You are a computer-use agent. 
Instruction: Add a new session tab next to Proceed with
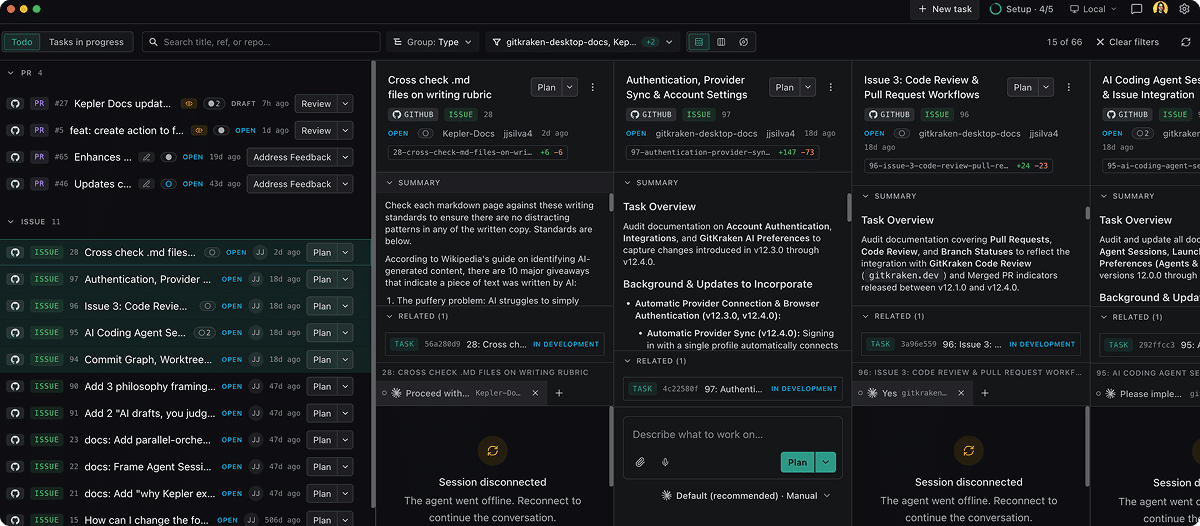[559, 393]
